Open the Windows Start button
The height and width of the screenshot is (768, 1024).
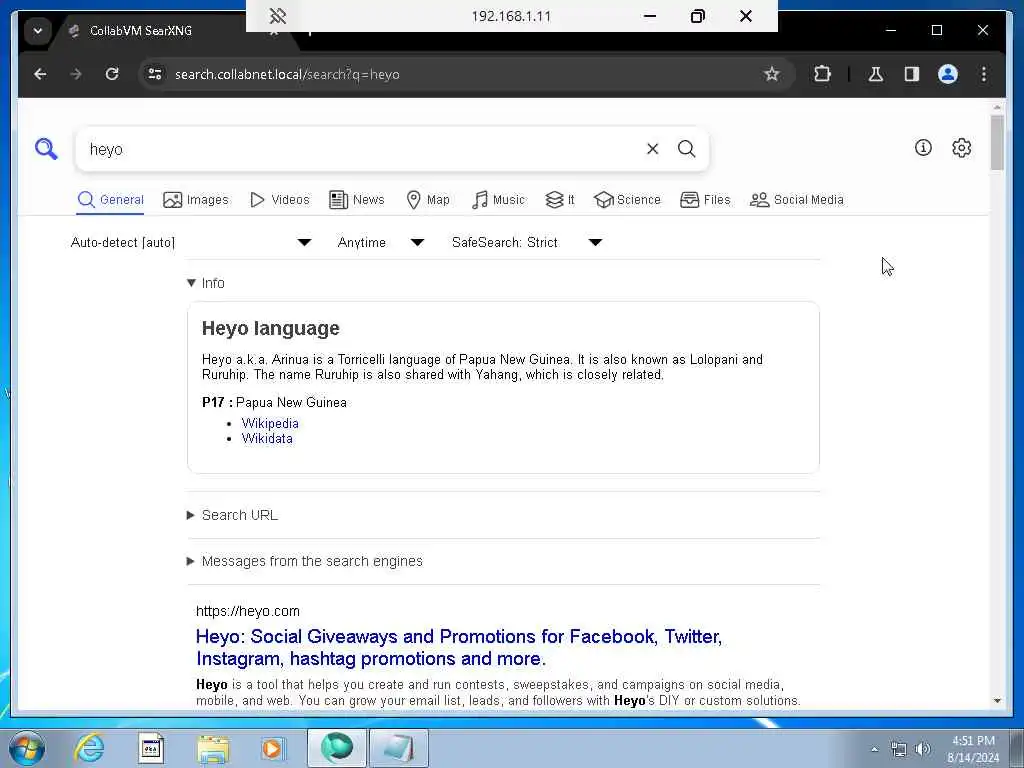(27, 748)
